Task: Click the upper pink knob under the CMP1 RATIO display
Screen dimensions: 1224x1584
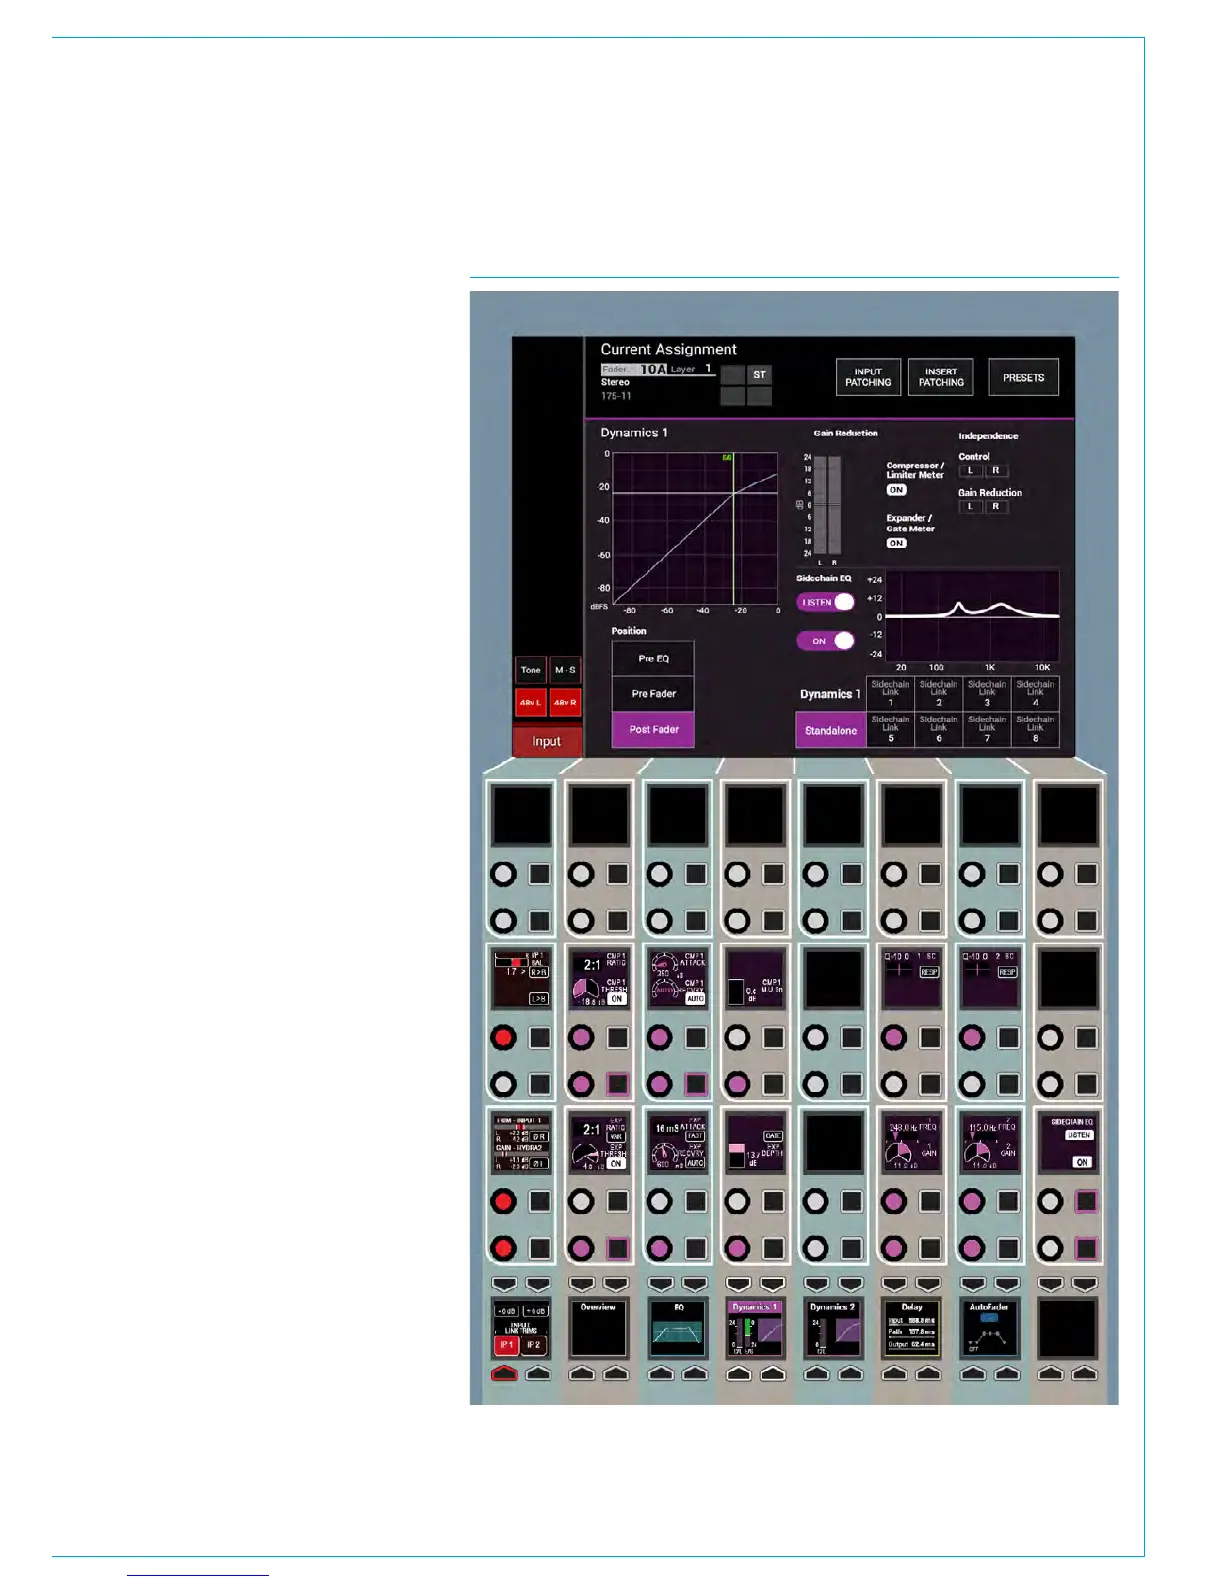Action: click(x=581, y=1037)
